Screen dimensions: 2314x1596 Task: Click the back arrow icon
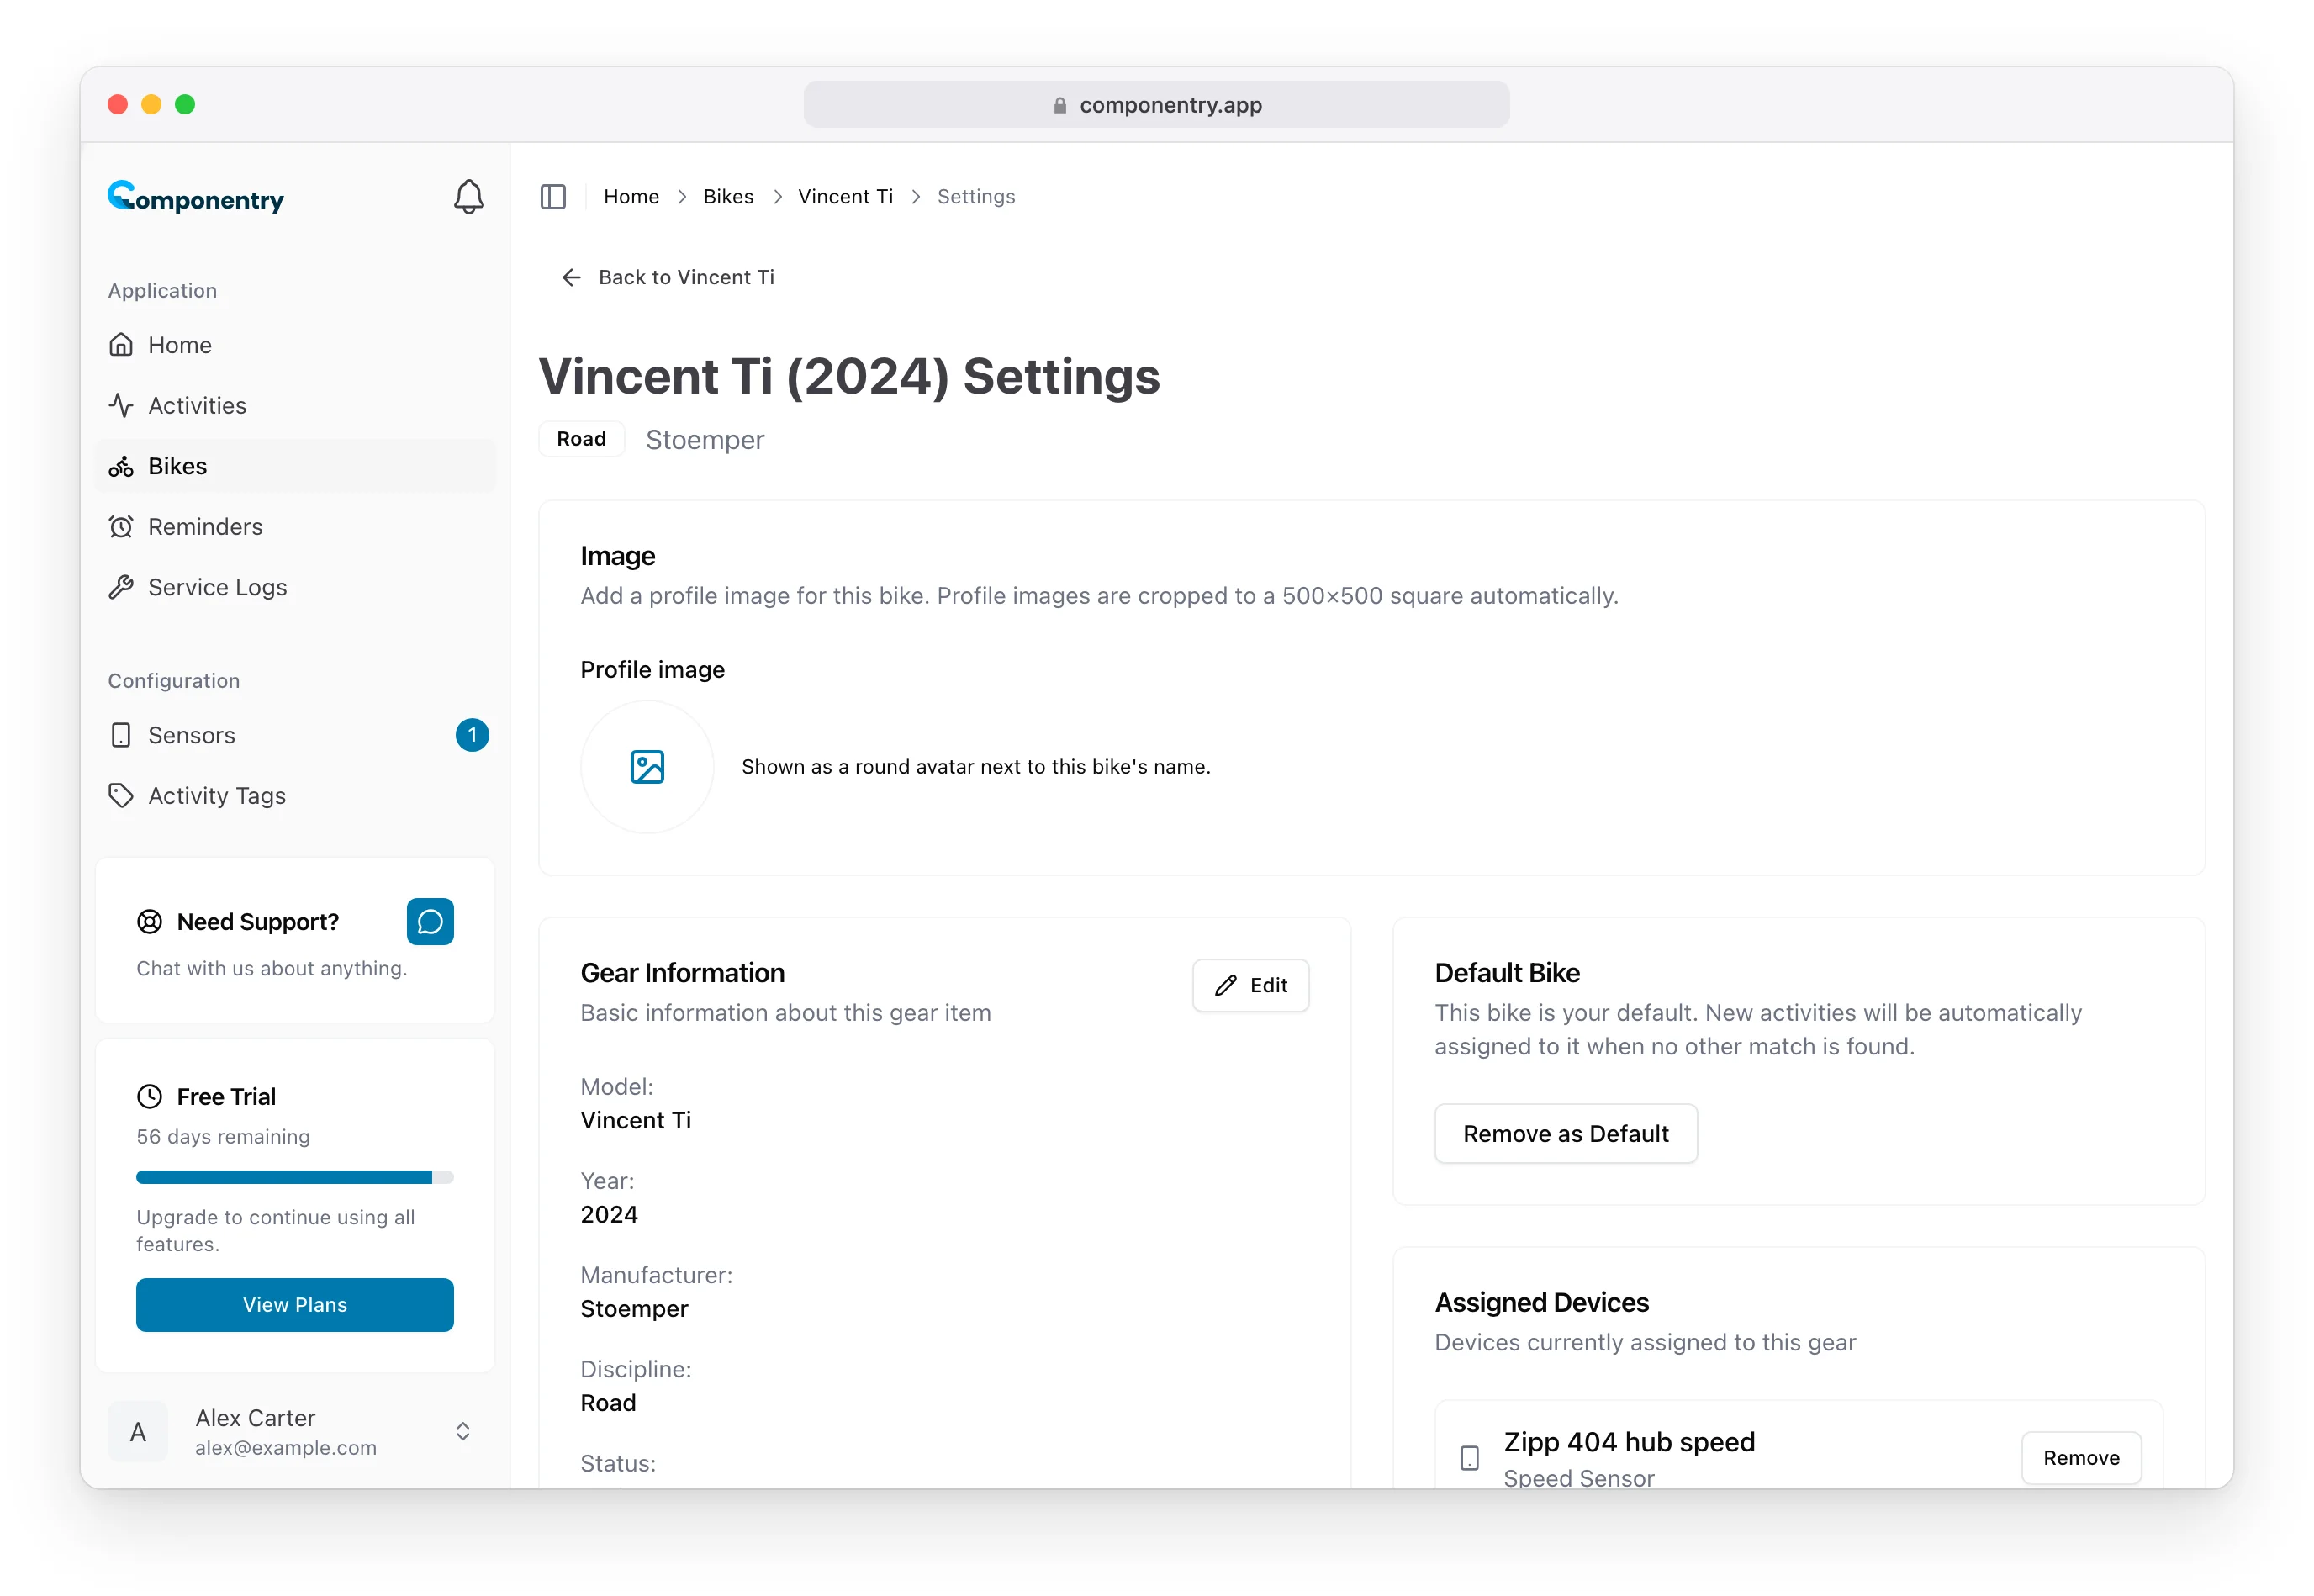pos(571,277)
